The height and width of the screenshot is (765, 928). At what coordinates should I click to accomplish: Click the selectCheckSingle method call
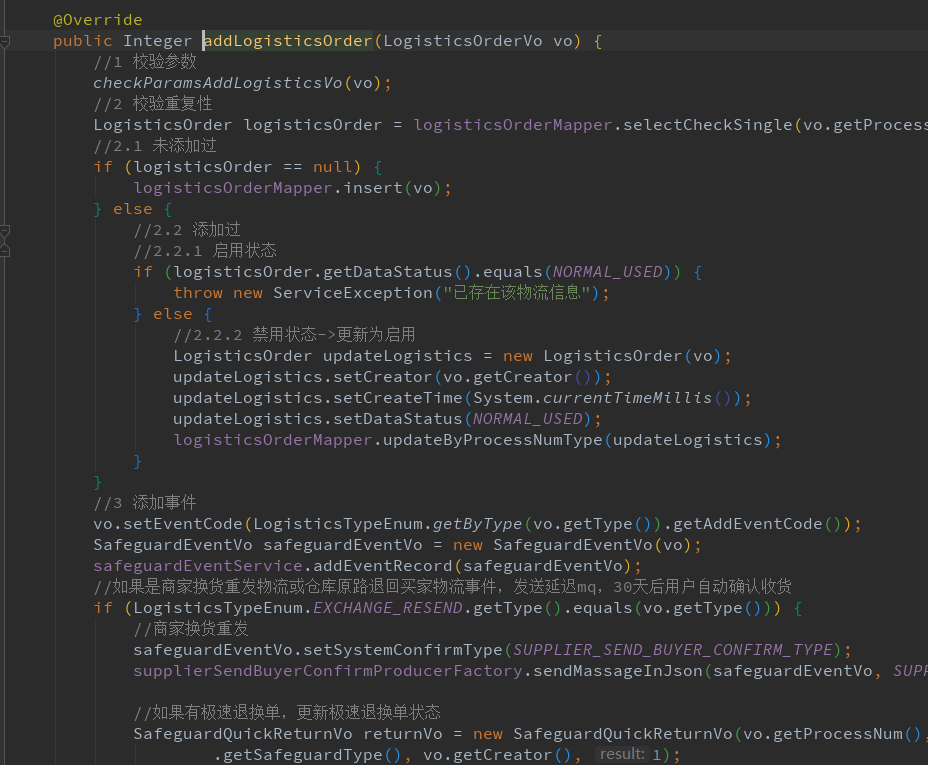click(x=707, y=125)
